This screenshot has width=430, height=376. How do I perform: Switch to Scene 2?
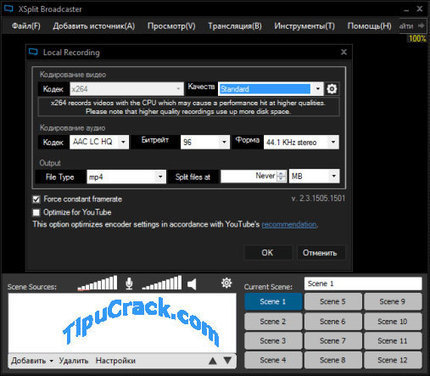tap(273, 322)
